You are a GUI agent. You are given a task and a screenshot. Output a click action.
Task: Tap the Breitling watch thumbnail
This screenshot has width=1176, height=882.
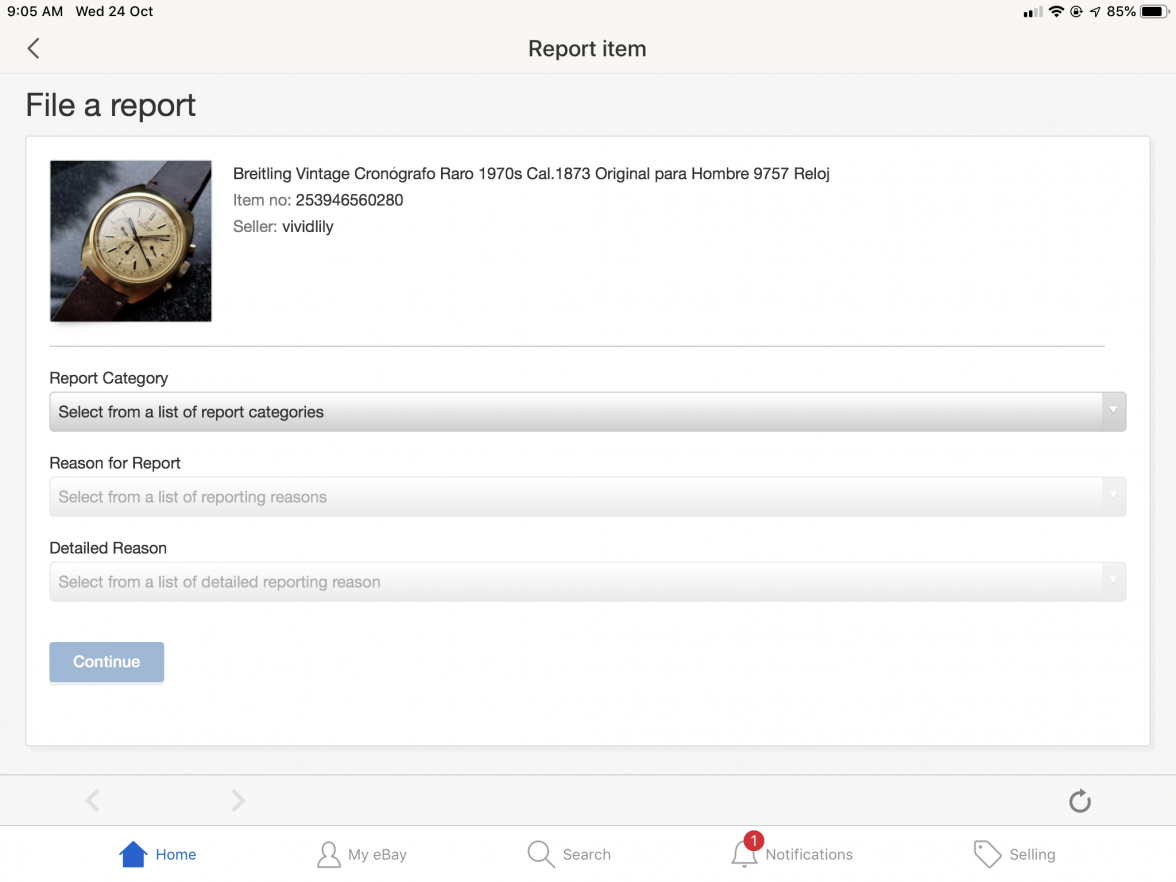tap(131, 241)
